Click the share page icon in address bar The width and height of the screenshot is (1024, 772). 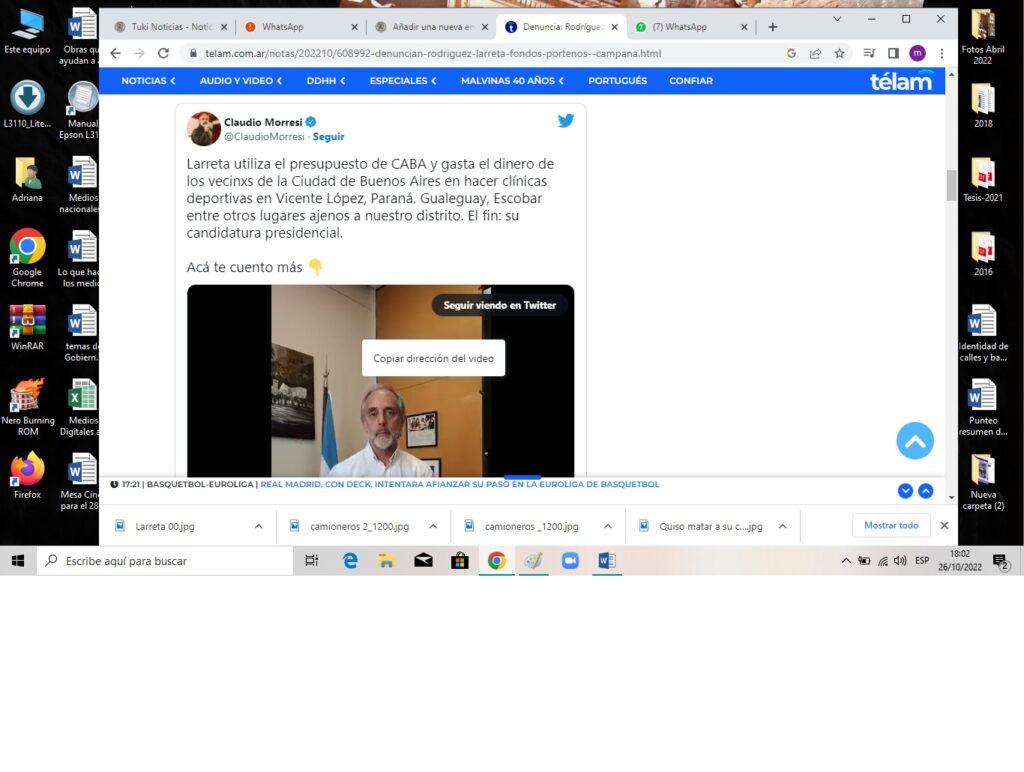click(816, 53)
